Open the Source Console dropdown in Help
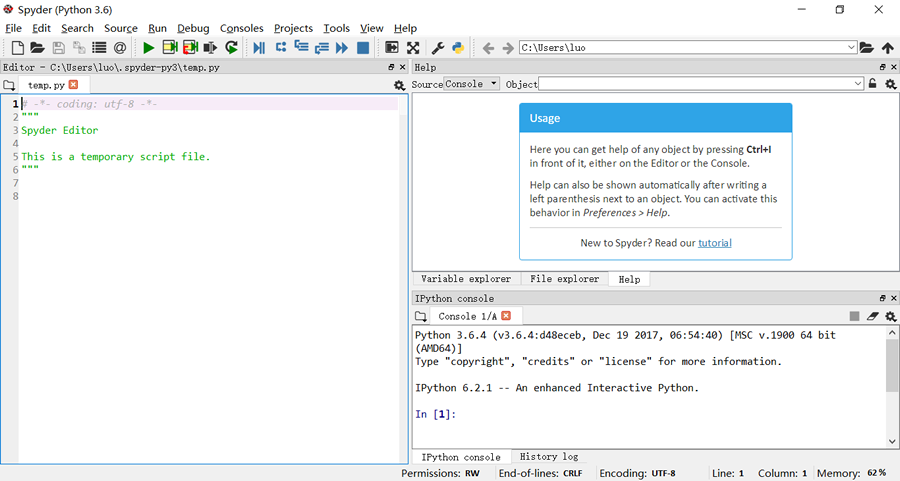 point(471,84)
